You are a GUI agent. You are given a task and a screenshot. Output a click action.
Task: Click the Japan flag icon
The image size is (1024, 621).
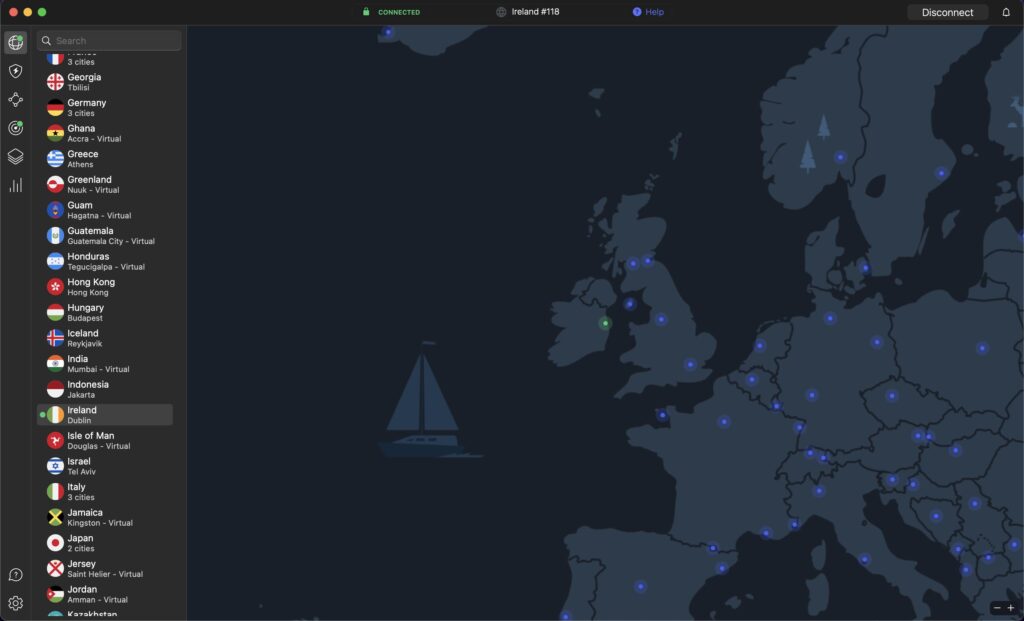click(x=56, y=543)
